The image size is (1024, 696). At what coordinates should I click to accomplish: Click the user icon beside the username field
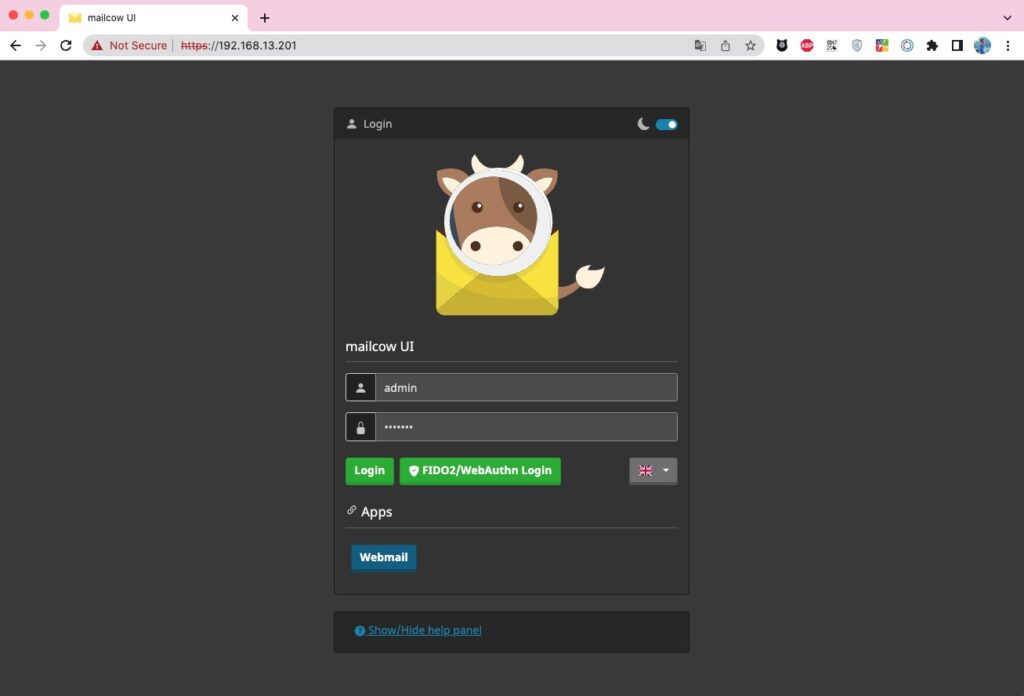point(360,388)
